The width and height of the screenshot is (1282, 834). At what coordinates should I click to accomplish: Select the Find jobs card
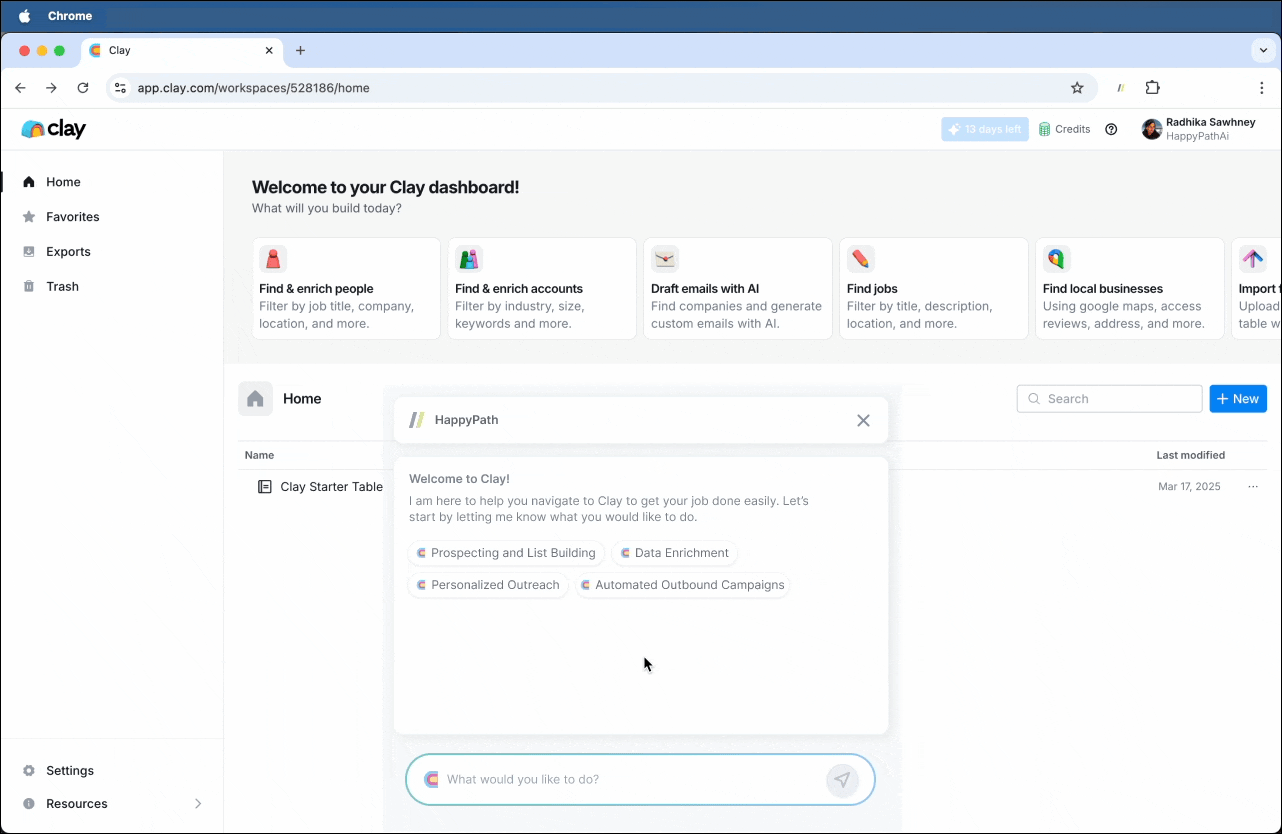coord(934,288)
